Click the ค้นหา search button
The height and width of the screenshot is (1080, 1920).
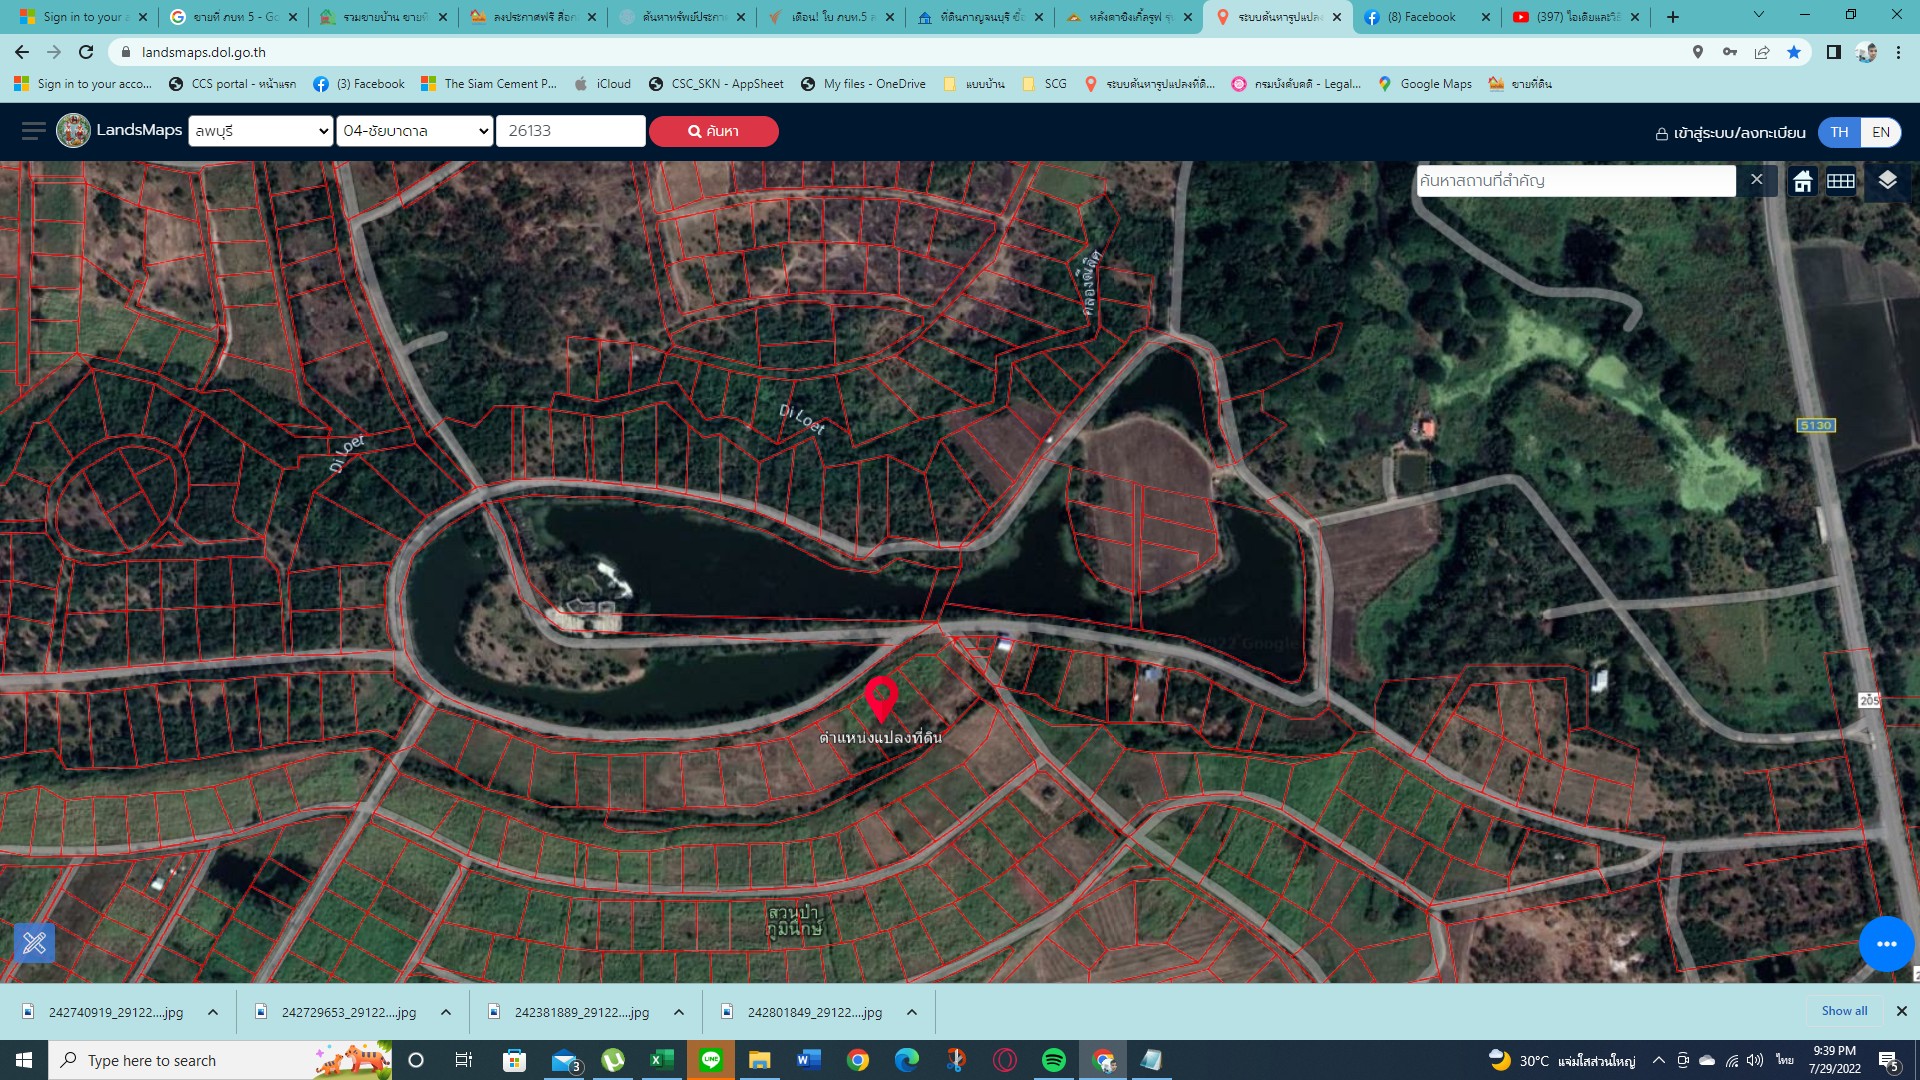tap(713, 131)
